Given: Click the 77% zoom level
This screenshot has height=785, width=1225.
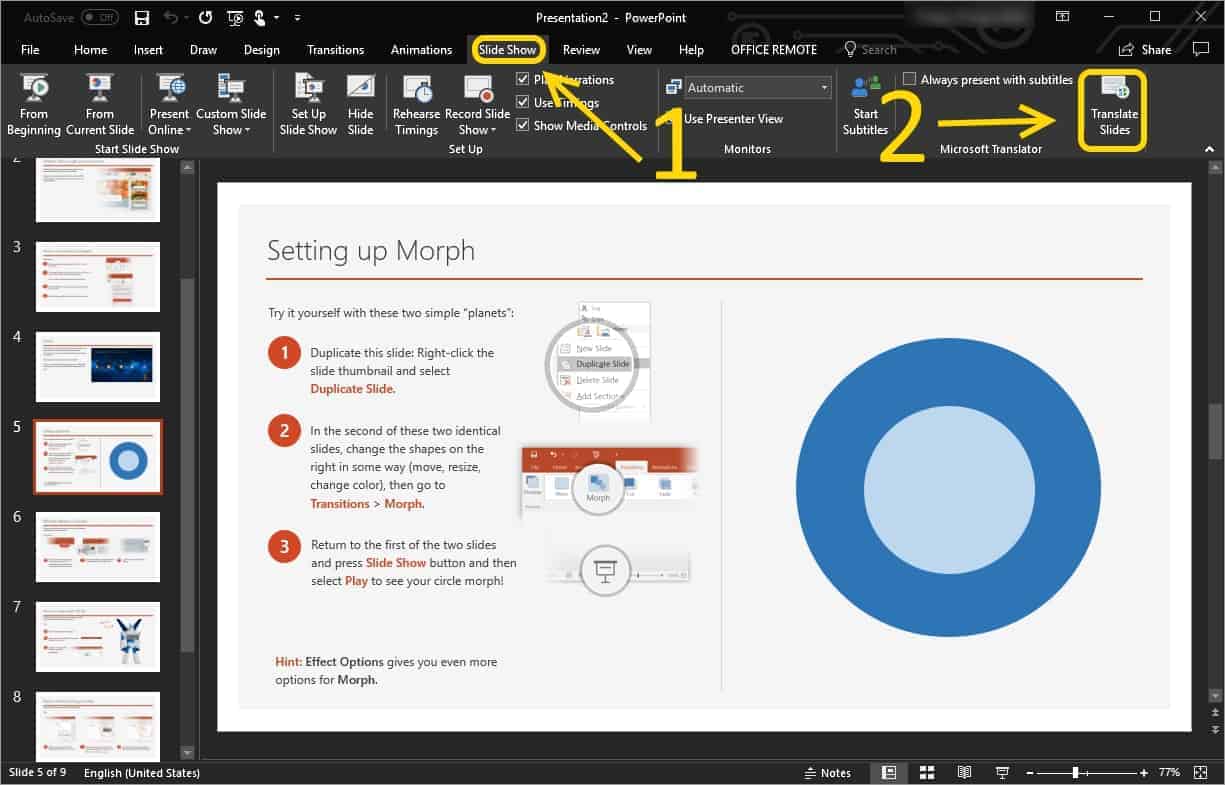Looking at the screenshot, I should point(1169,773).
